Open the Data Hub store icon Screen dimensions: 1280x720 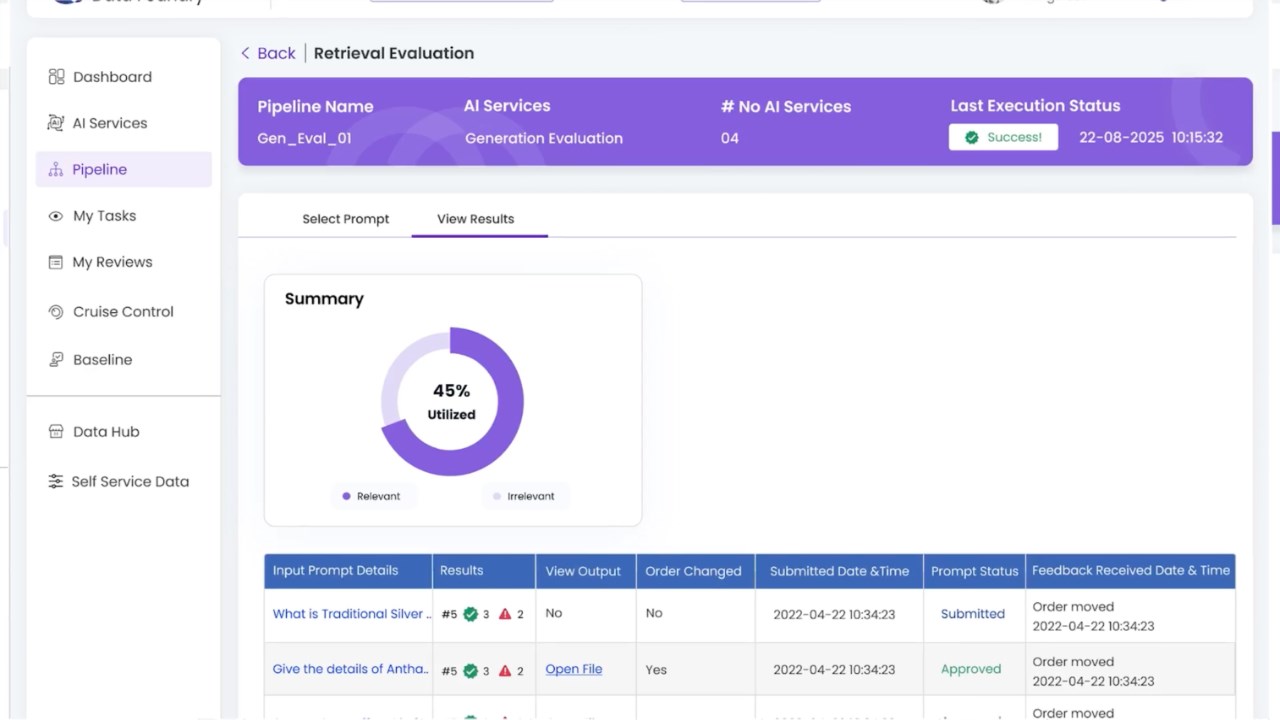(56, 432)
